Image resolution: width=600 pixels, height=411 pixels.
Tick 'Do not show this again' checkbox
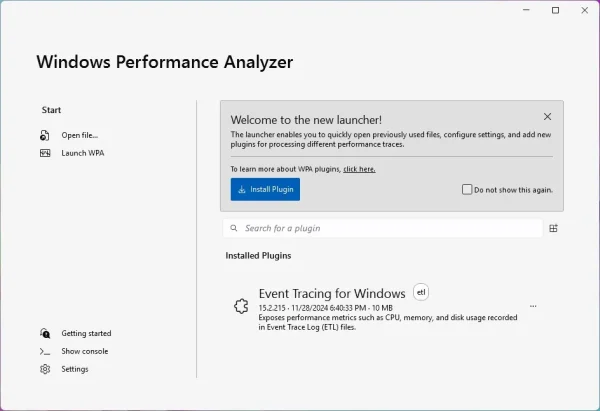pyautogui.click(x=467, y=189)
